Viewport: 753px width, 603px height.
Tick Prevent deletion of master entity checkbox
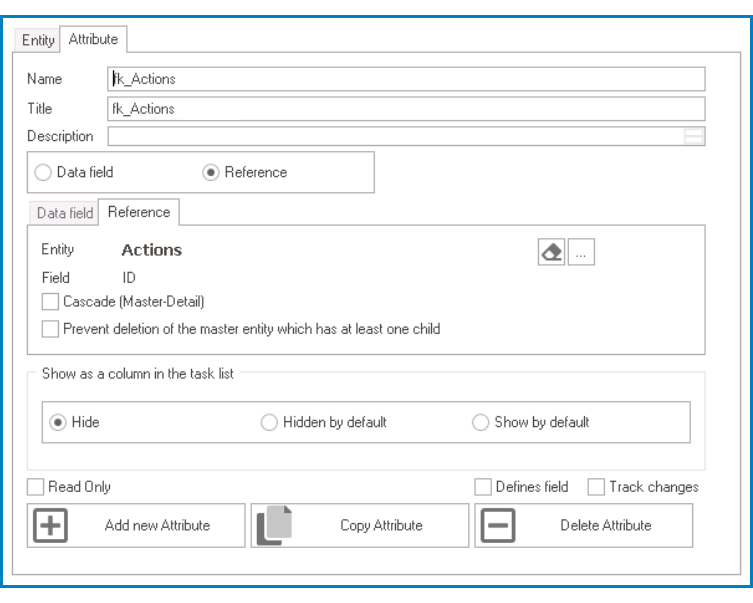pos(50,329)
